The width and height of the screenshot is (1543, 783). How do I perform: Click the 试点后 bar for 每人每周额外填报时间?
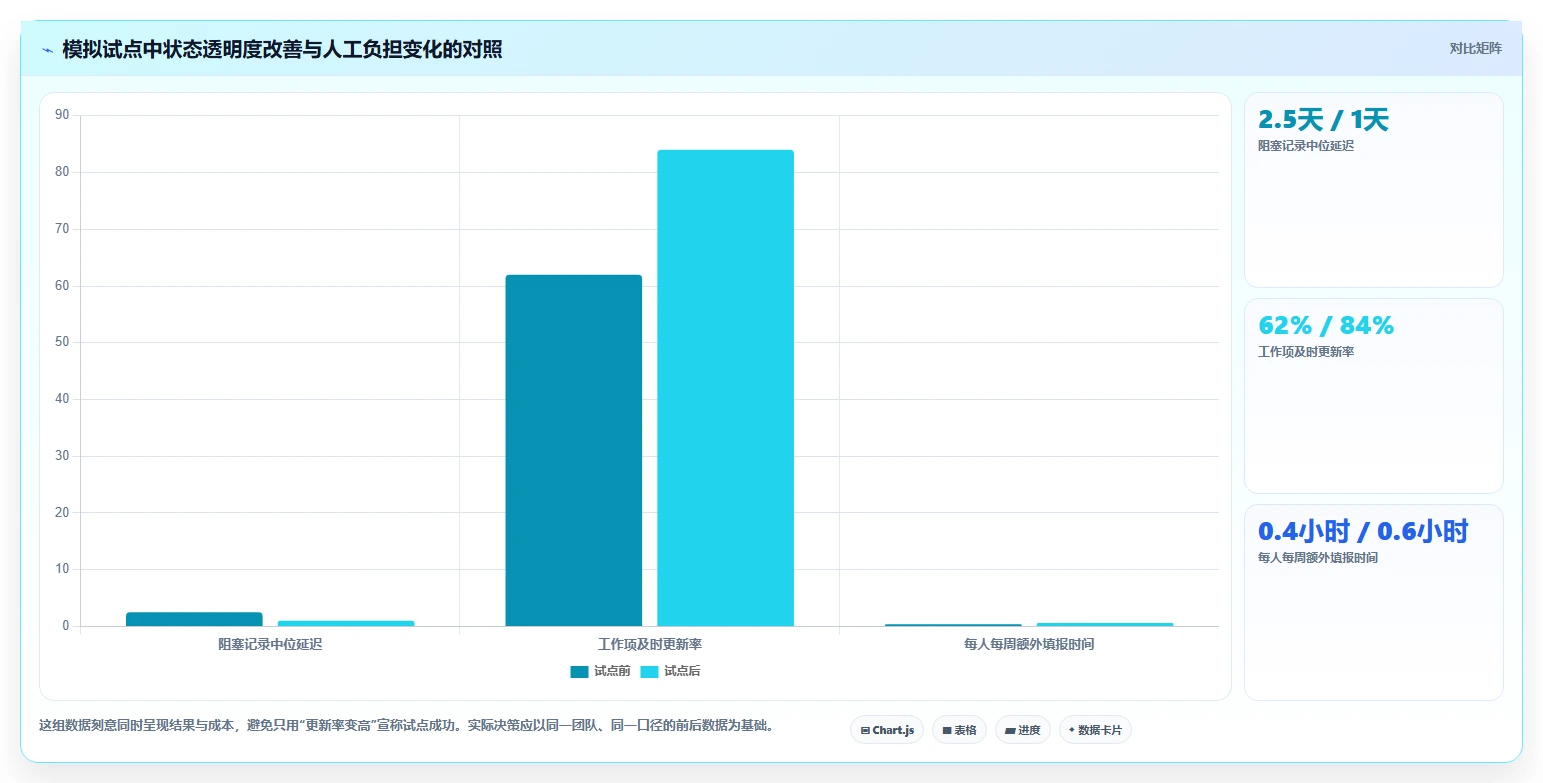[1105, 624]
